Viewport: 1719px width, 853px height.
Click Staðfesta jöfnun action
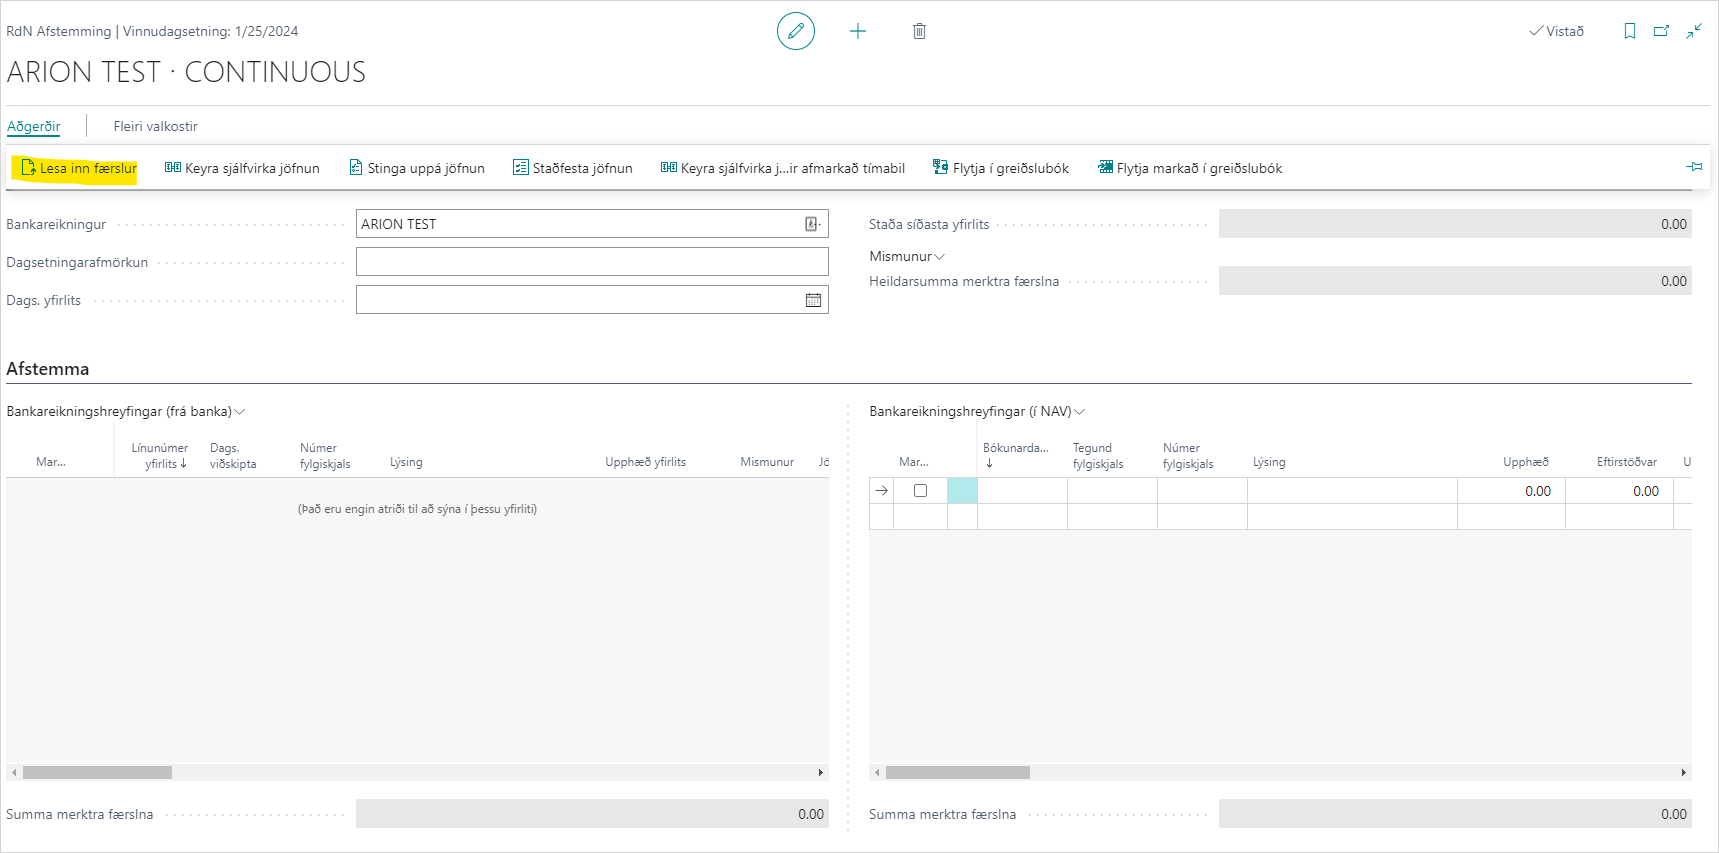click(573, 168)
